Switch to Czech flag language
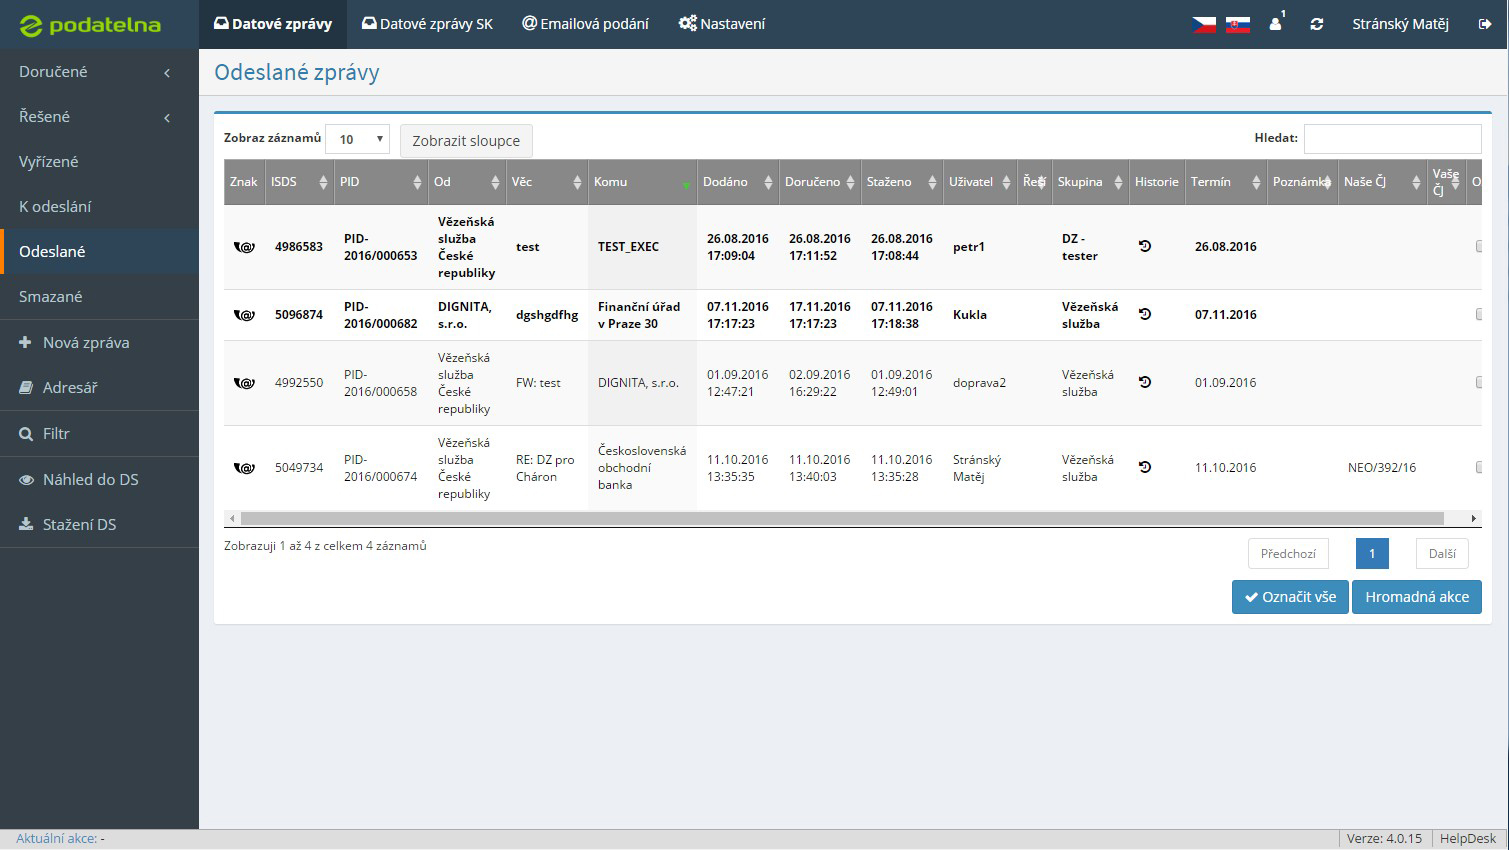 point(1204,24)
